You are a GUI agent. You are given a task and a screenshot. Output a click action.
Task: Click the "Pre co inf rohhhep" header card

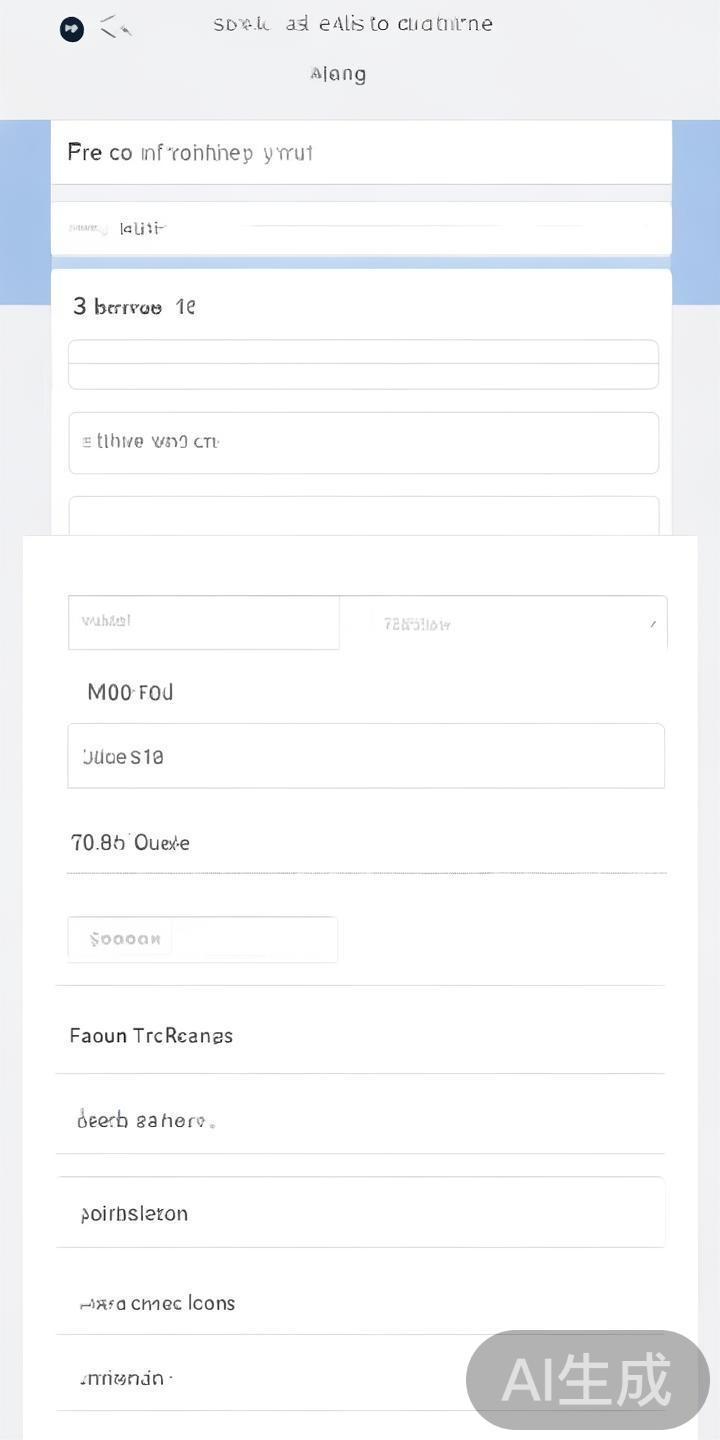360,152
